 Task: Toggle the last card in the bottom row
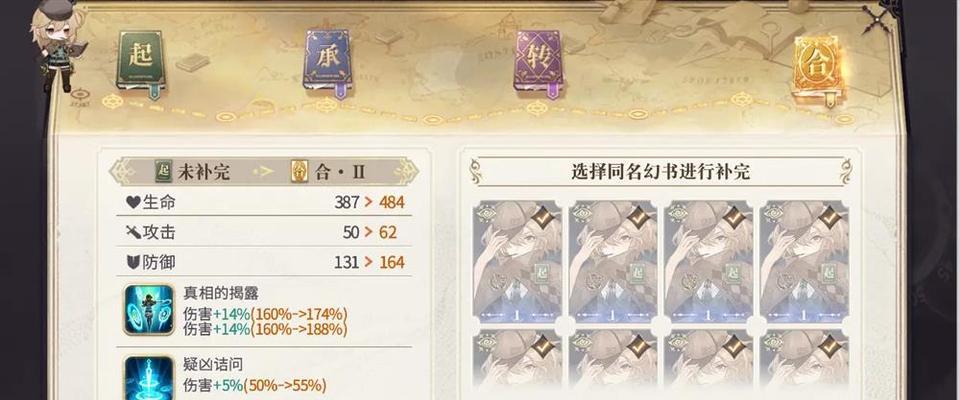pyautogui.click(x=804, y=361)
